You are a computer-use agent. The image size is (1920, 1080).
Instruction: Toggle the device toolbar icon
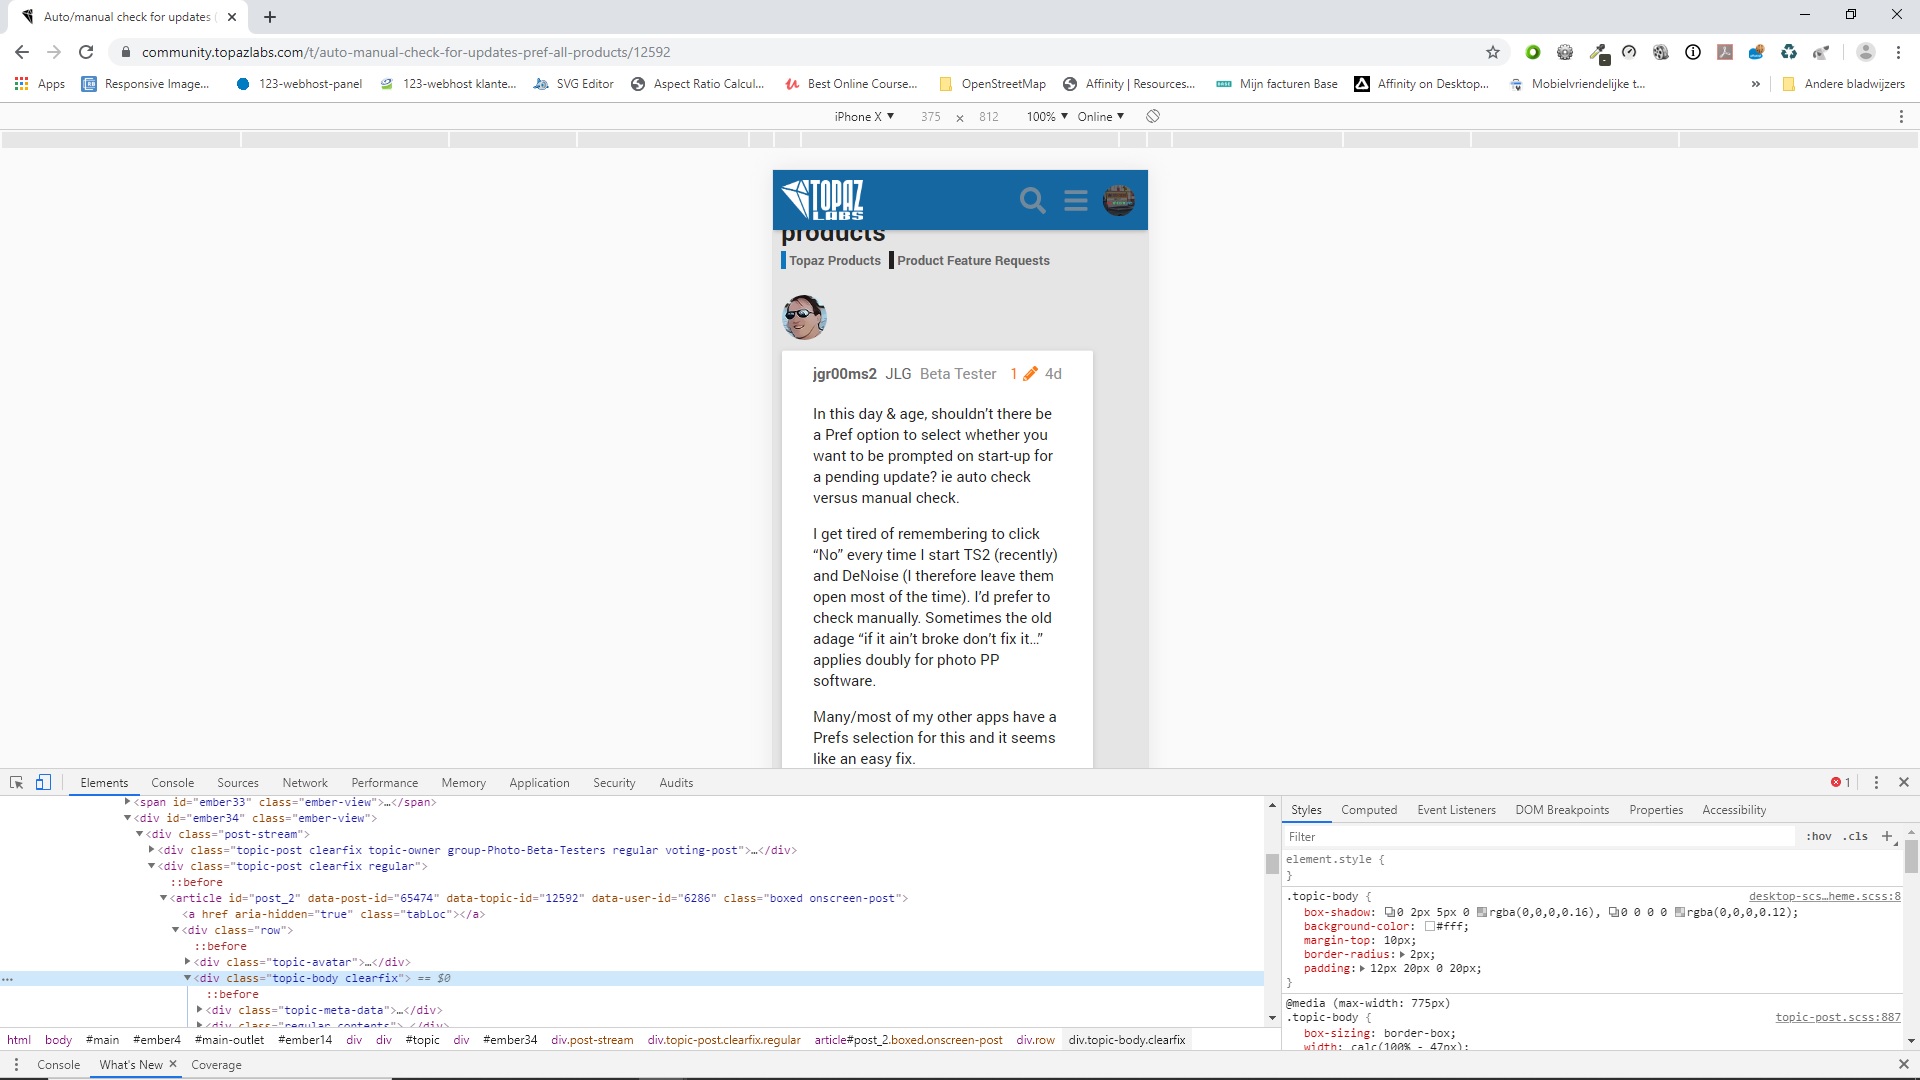[43, 783]
